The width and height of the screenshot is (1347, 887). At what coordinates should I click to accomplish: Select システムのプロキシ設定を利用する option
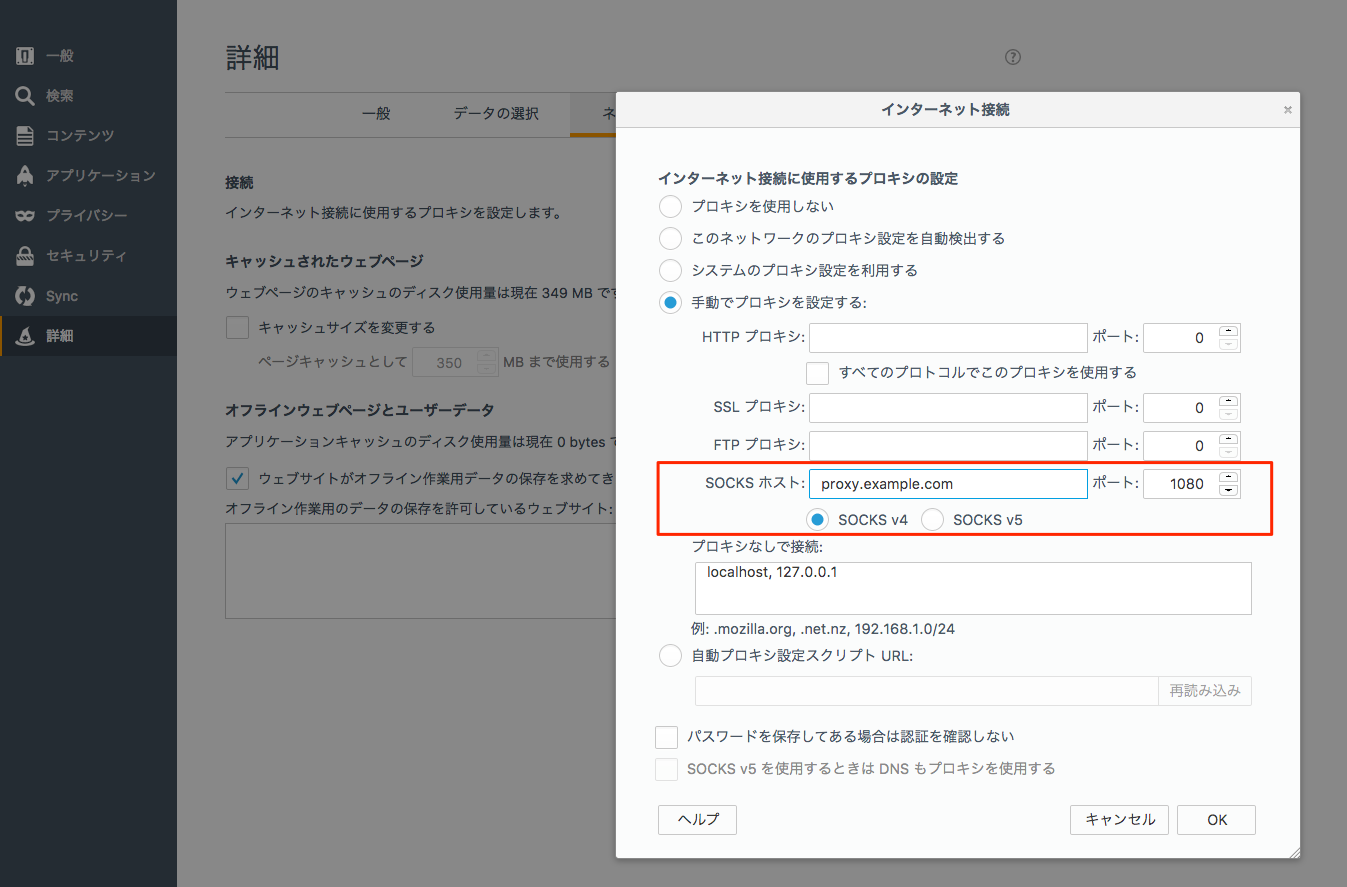coord(670,271)
